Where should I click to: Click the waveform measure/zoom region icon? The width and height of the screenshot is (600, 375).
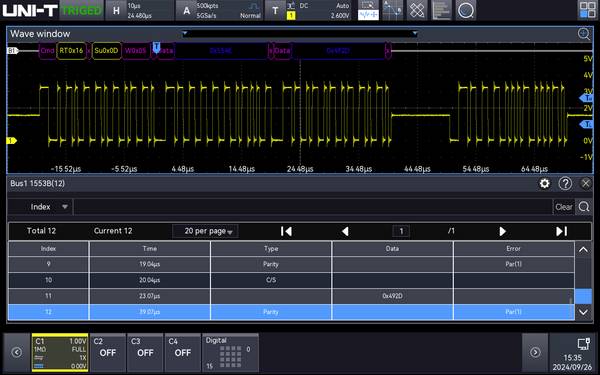click(368, 10)
